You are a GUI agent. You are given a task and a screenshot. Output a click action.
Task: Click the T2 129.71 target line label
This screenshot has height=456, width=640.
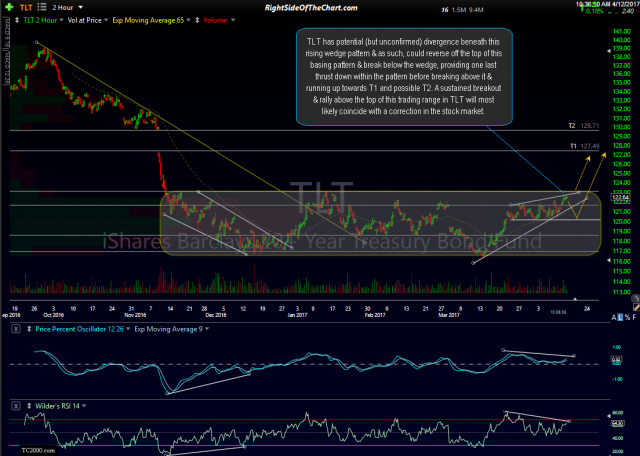click(x=584, y=126)
